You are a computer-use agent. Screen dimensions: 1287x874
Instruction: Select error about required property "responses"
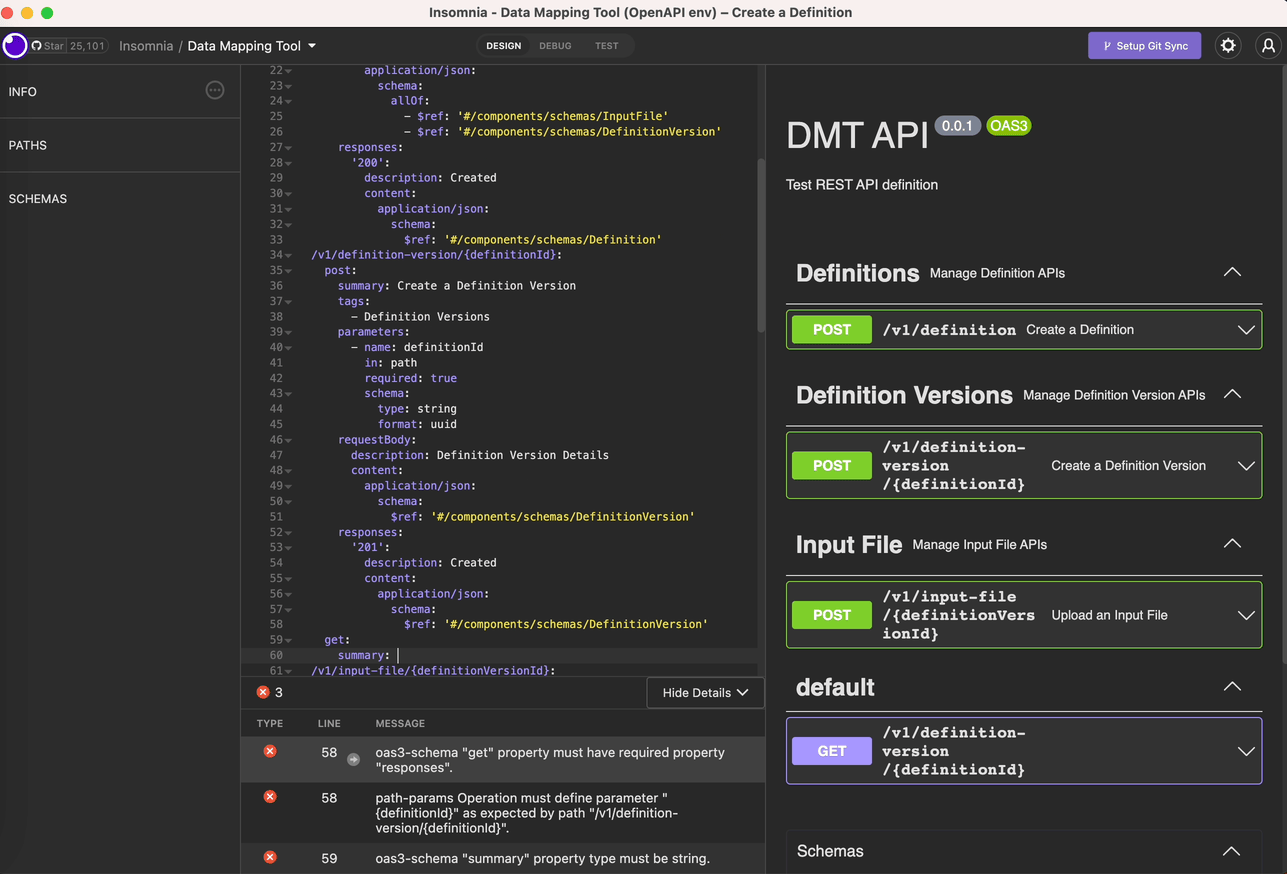[x=550, y=760]
